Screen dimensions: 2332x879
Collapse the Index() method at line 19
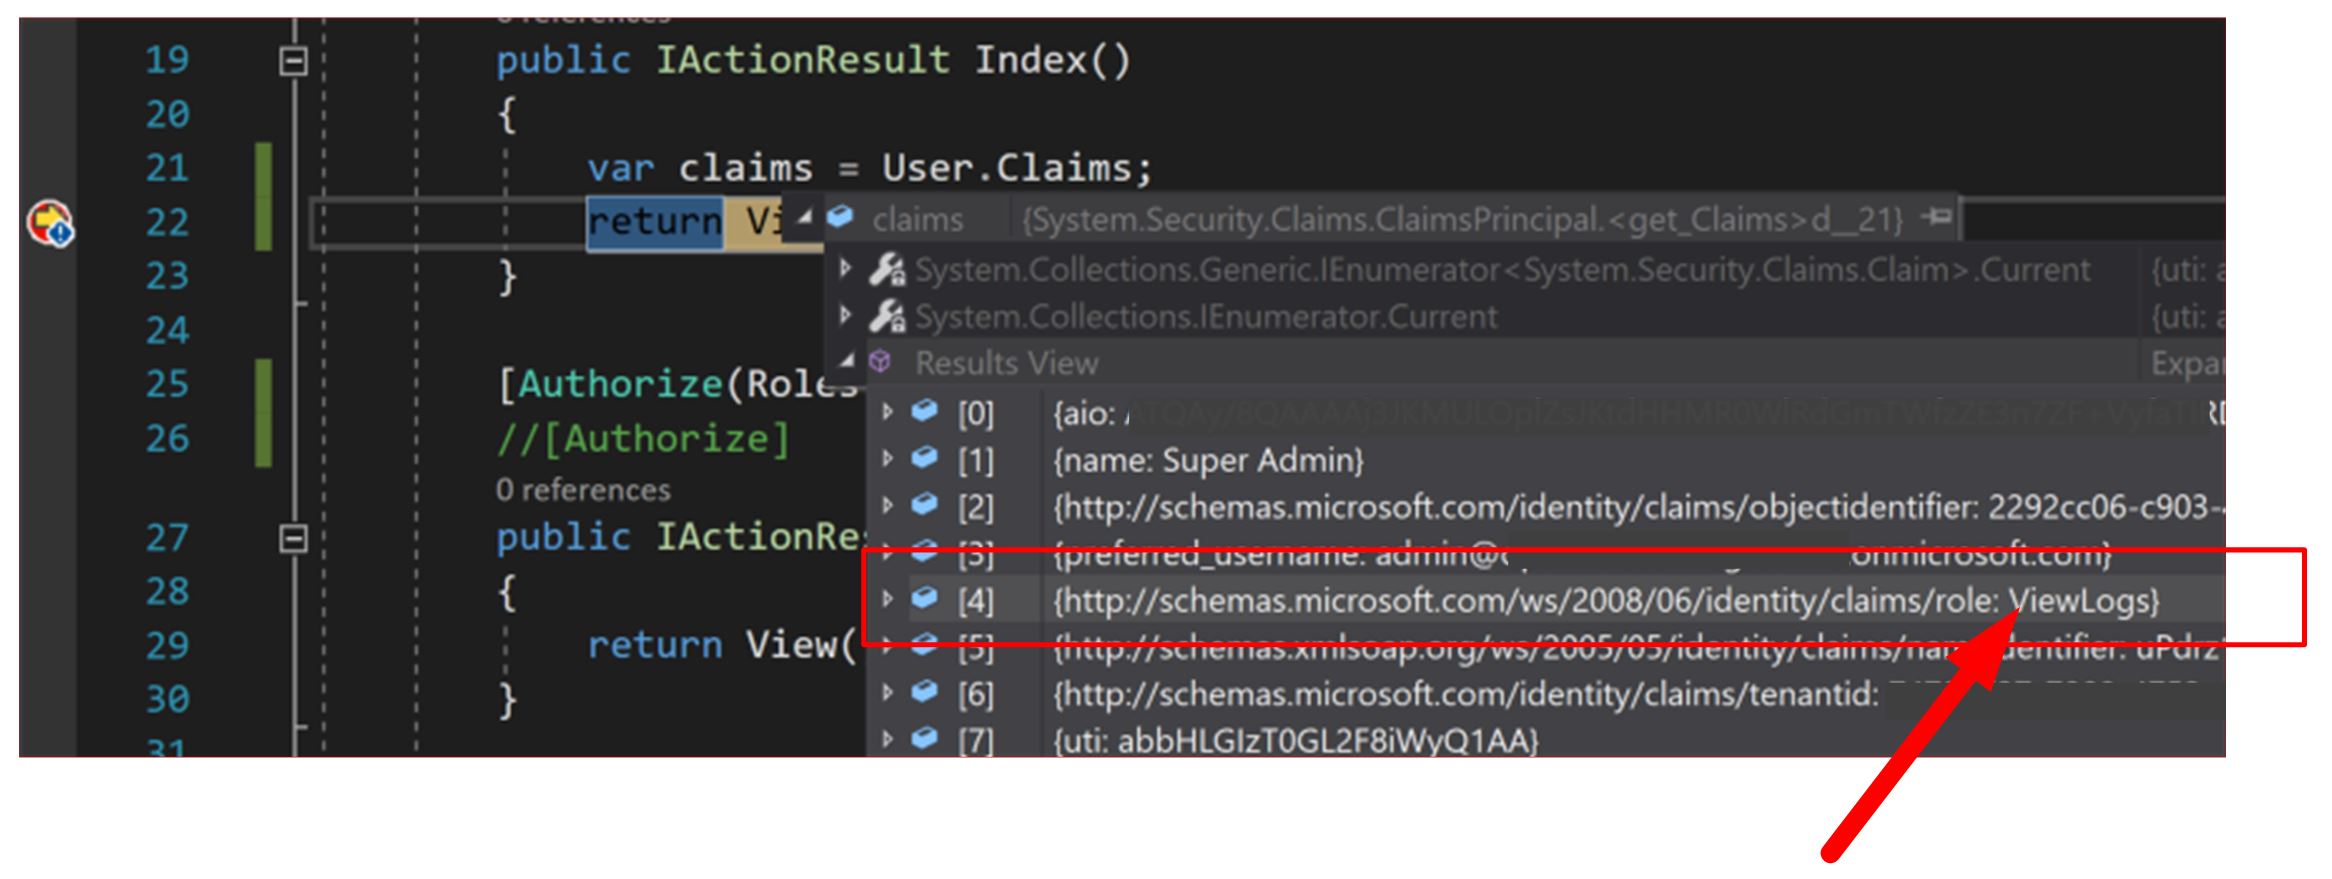tap(293, 62)
